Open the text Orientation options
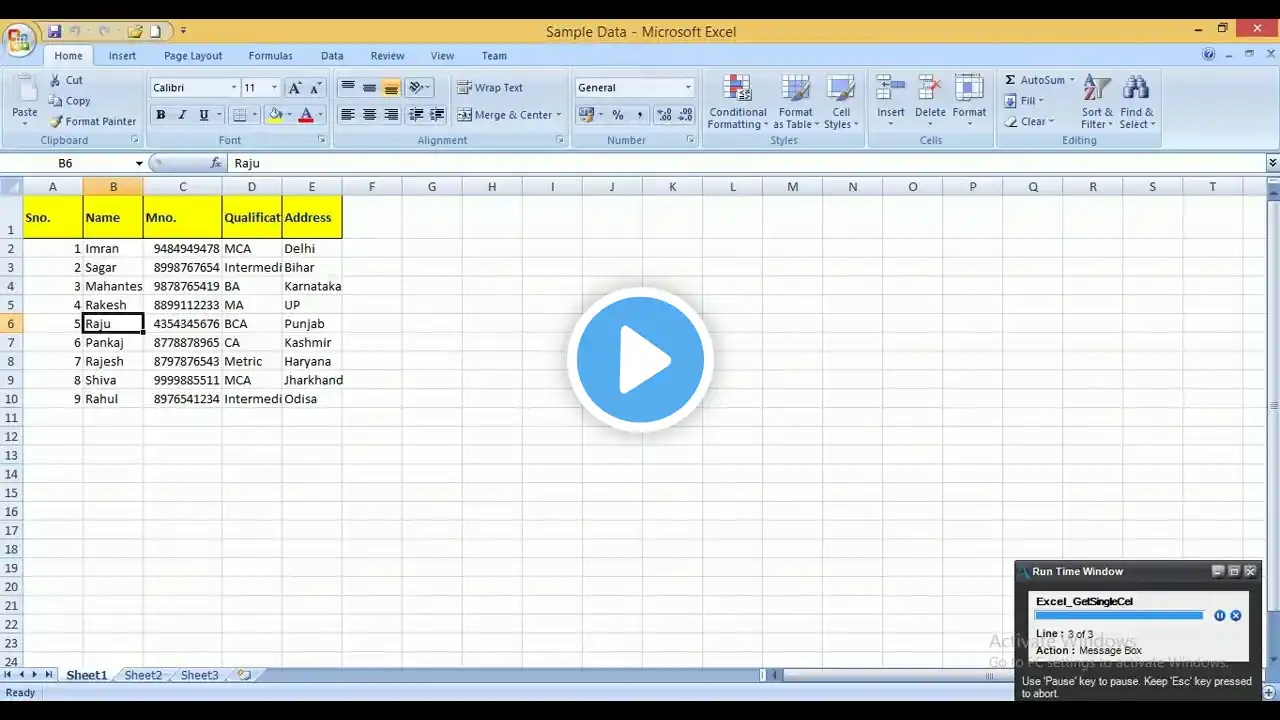Screen dimensions: 1280x720 [419, 88]
